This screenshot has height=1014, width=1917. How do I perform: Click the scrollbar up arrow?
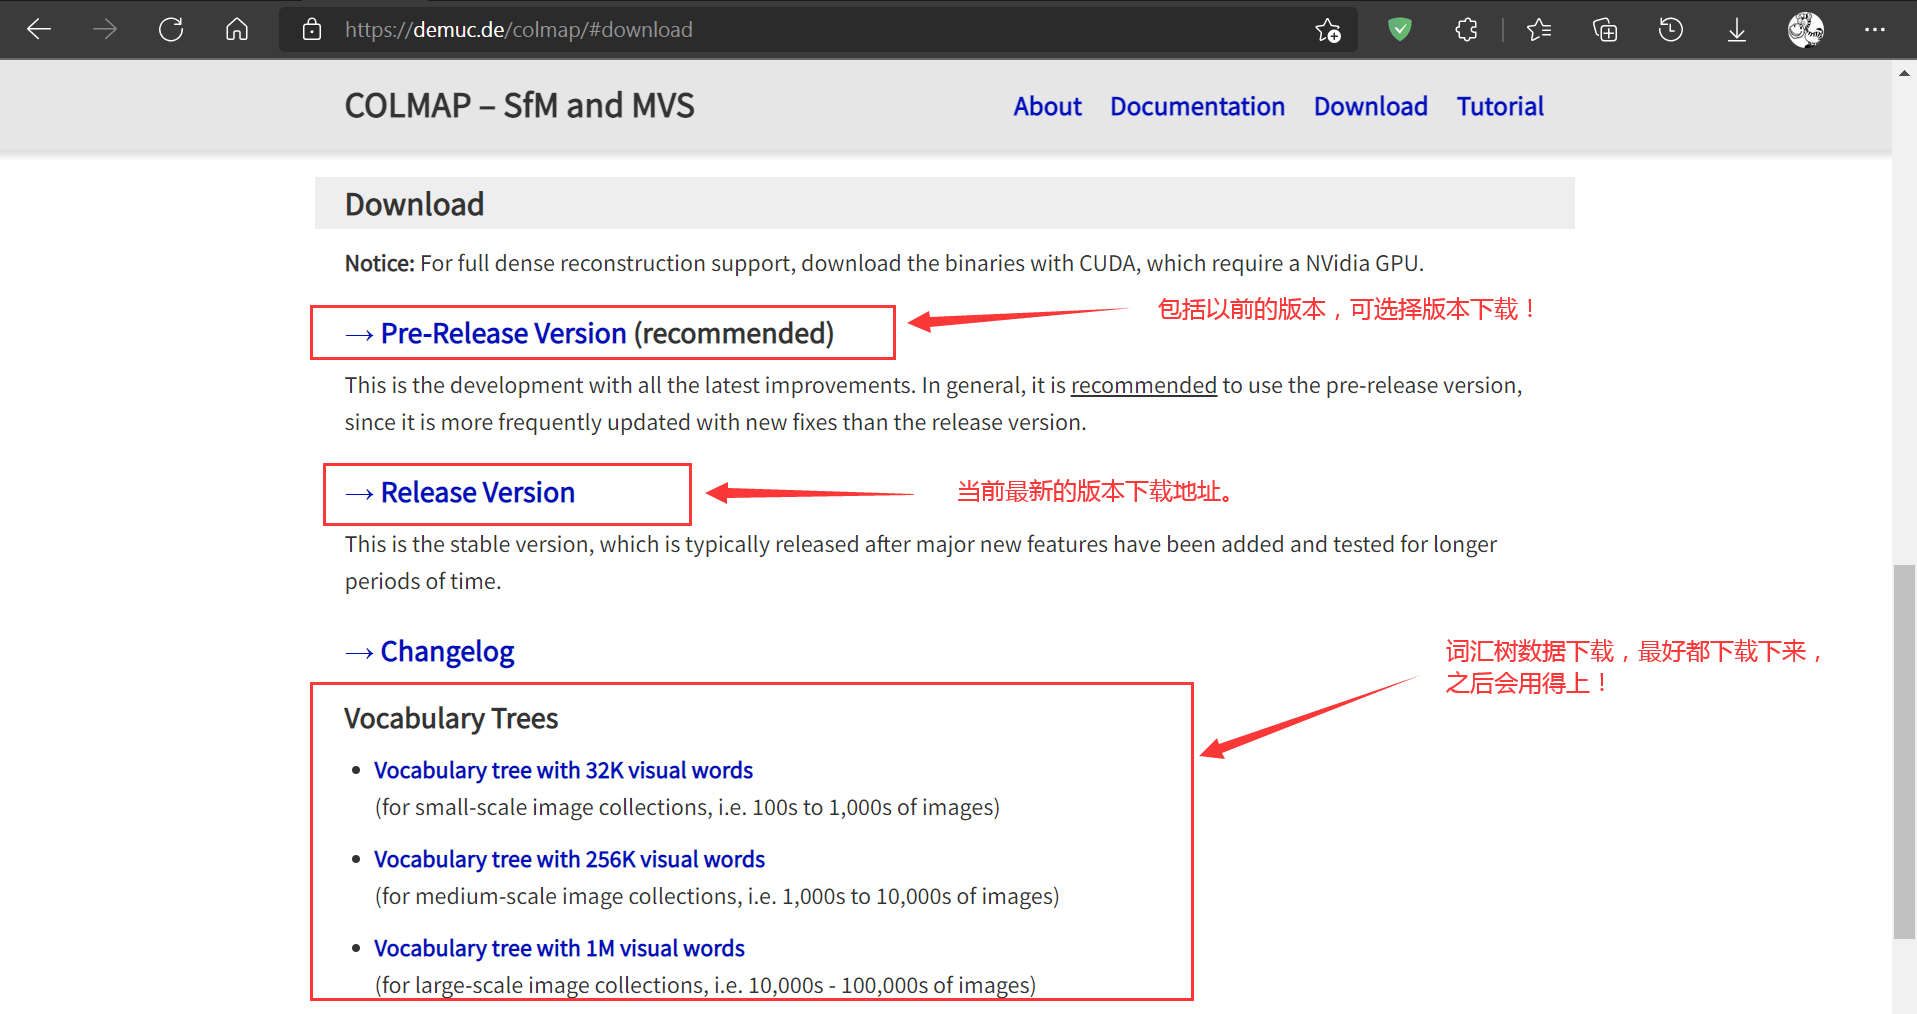click(x=1903, y=72)
